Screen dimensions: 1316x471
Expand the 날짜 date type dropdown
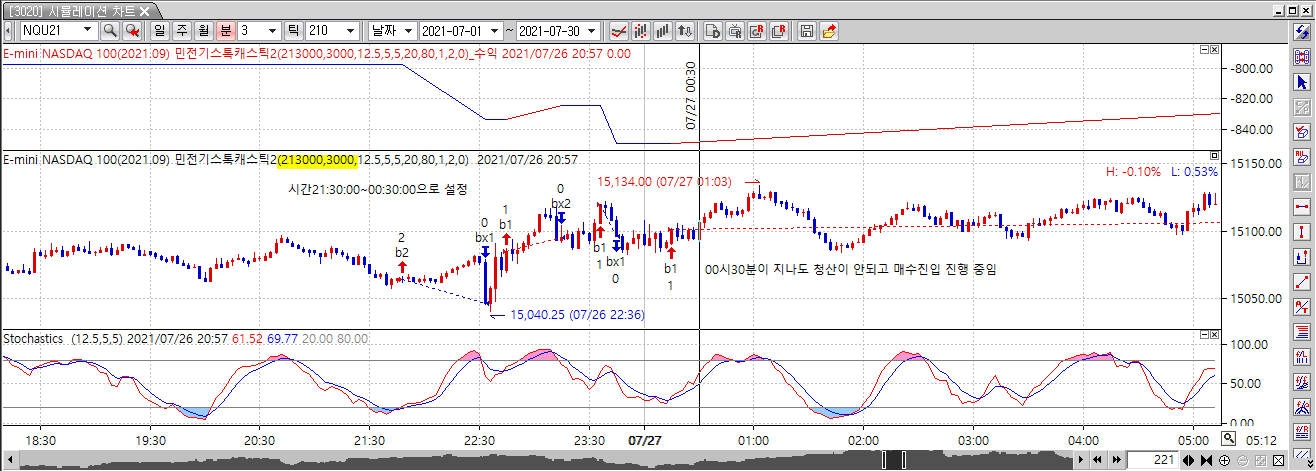point(407,31)
